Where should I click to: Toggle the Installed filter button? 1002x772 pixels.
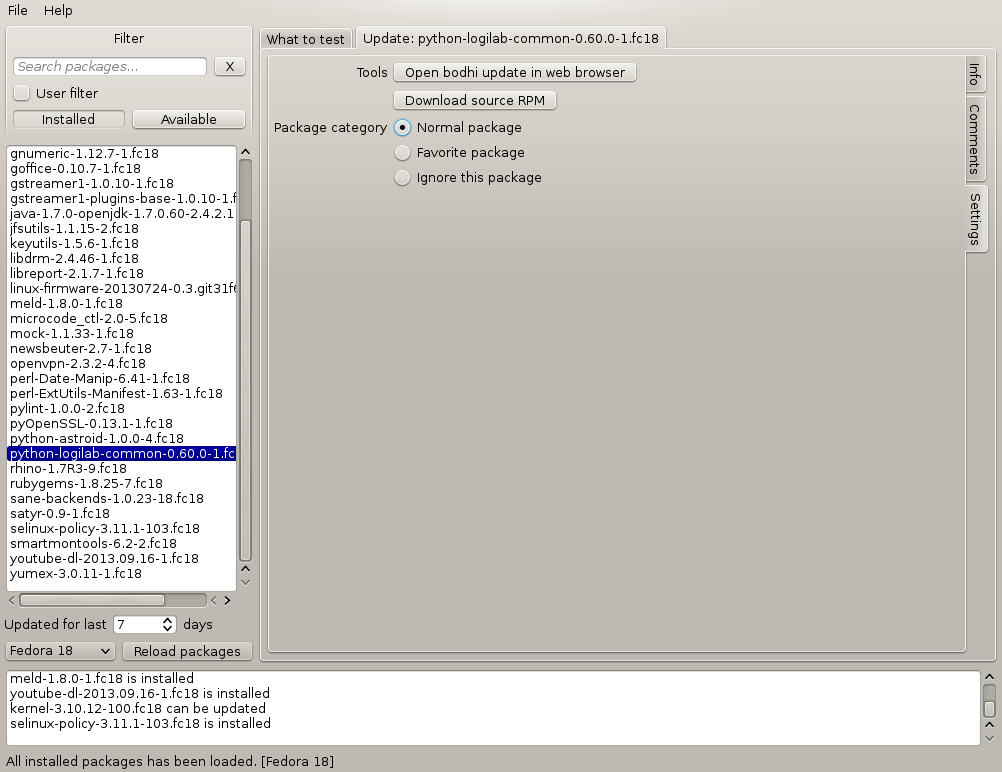[x=68, y=120]
